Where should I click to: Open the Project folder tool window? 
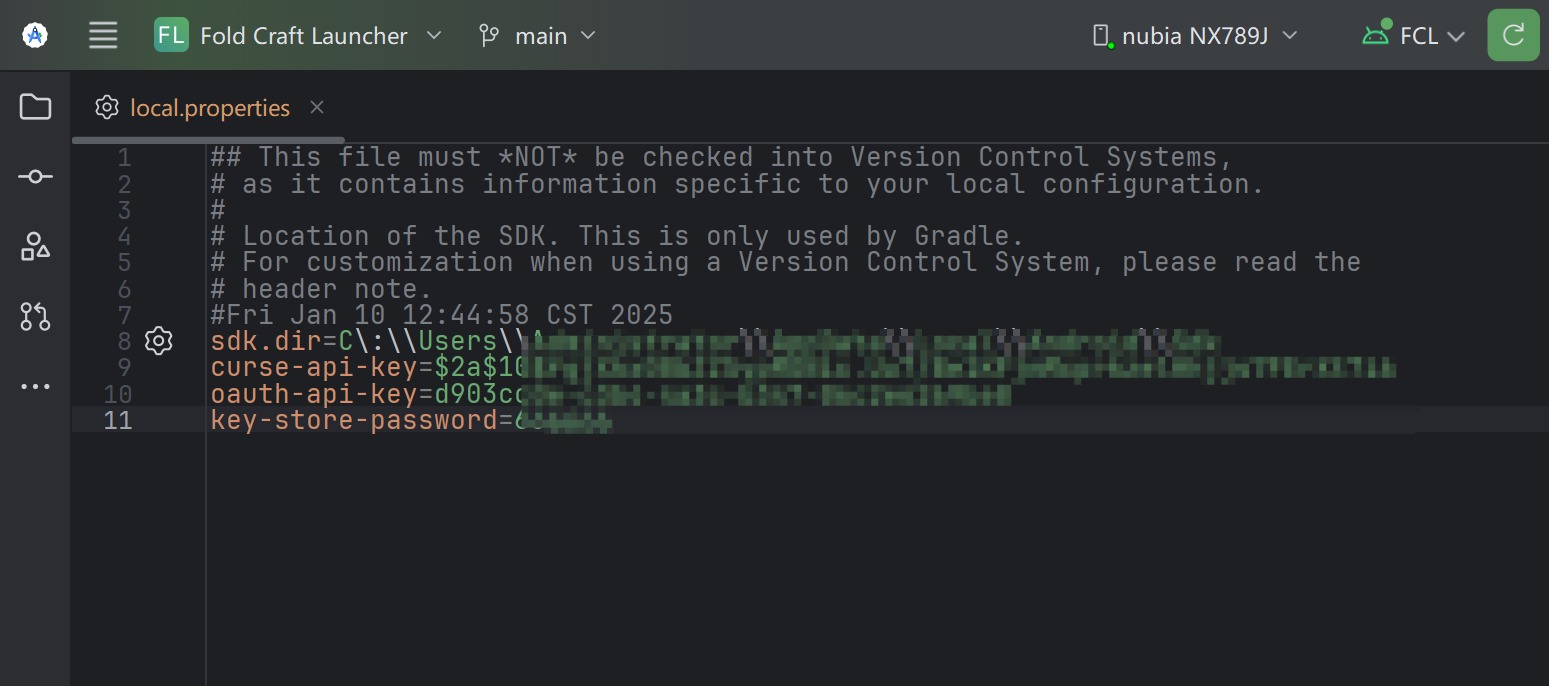(35, 106)
